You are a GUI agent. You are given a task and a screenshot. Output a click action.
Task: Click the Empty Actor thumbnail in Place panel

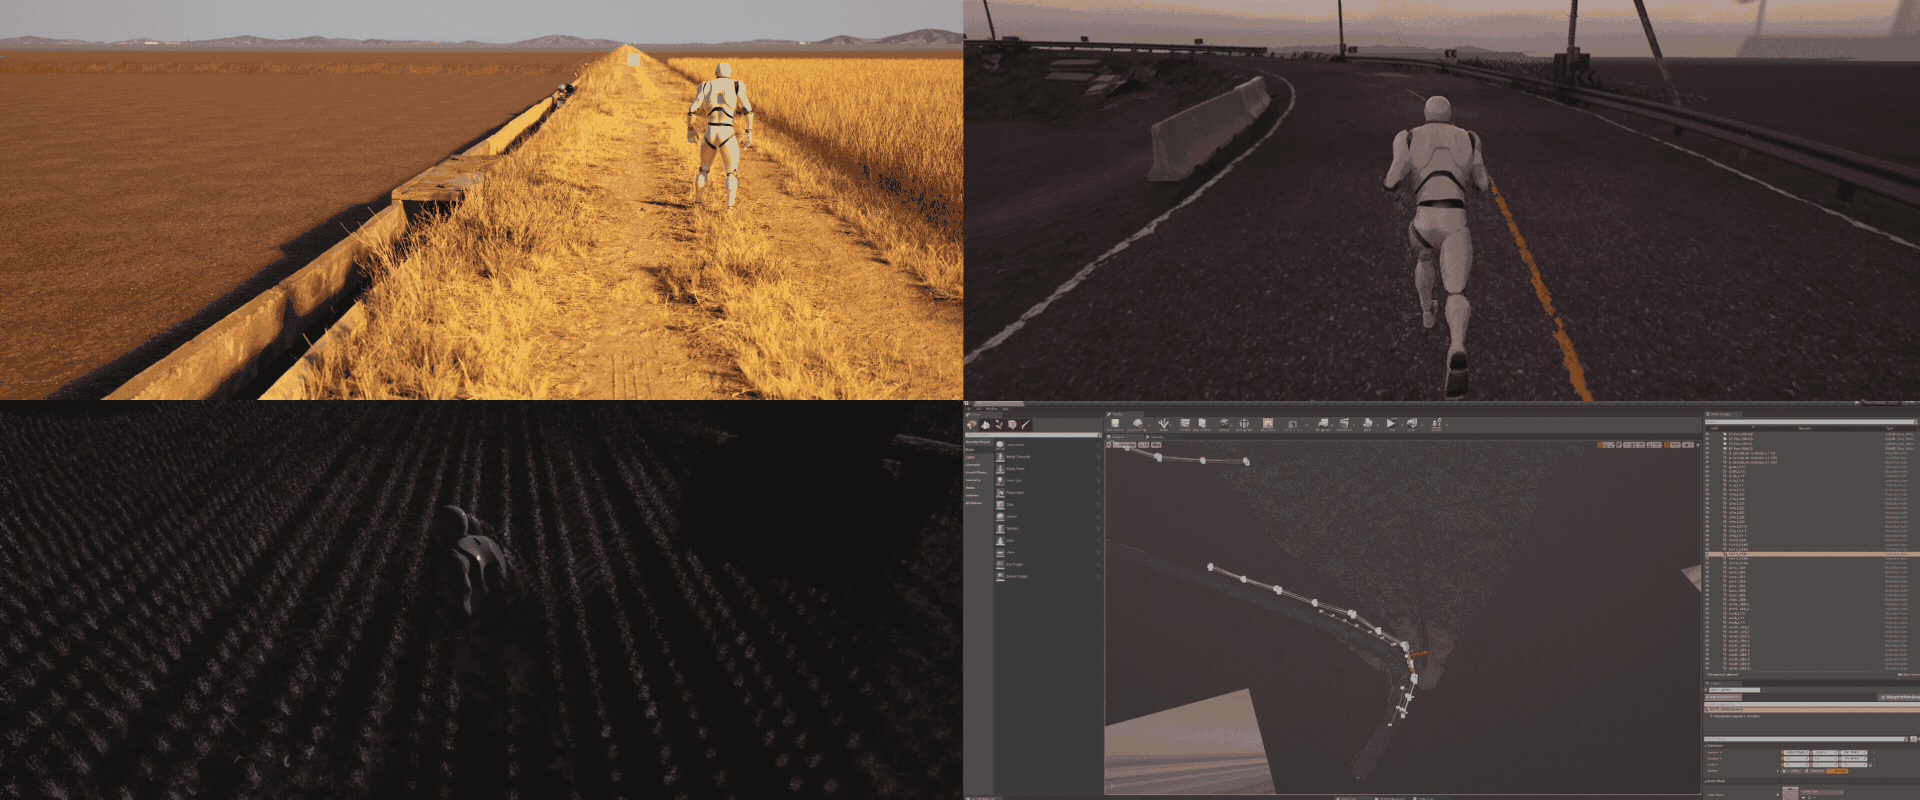coord(1000,445)
